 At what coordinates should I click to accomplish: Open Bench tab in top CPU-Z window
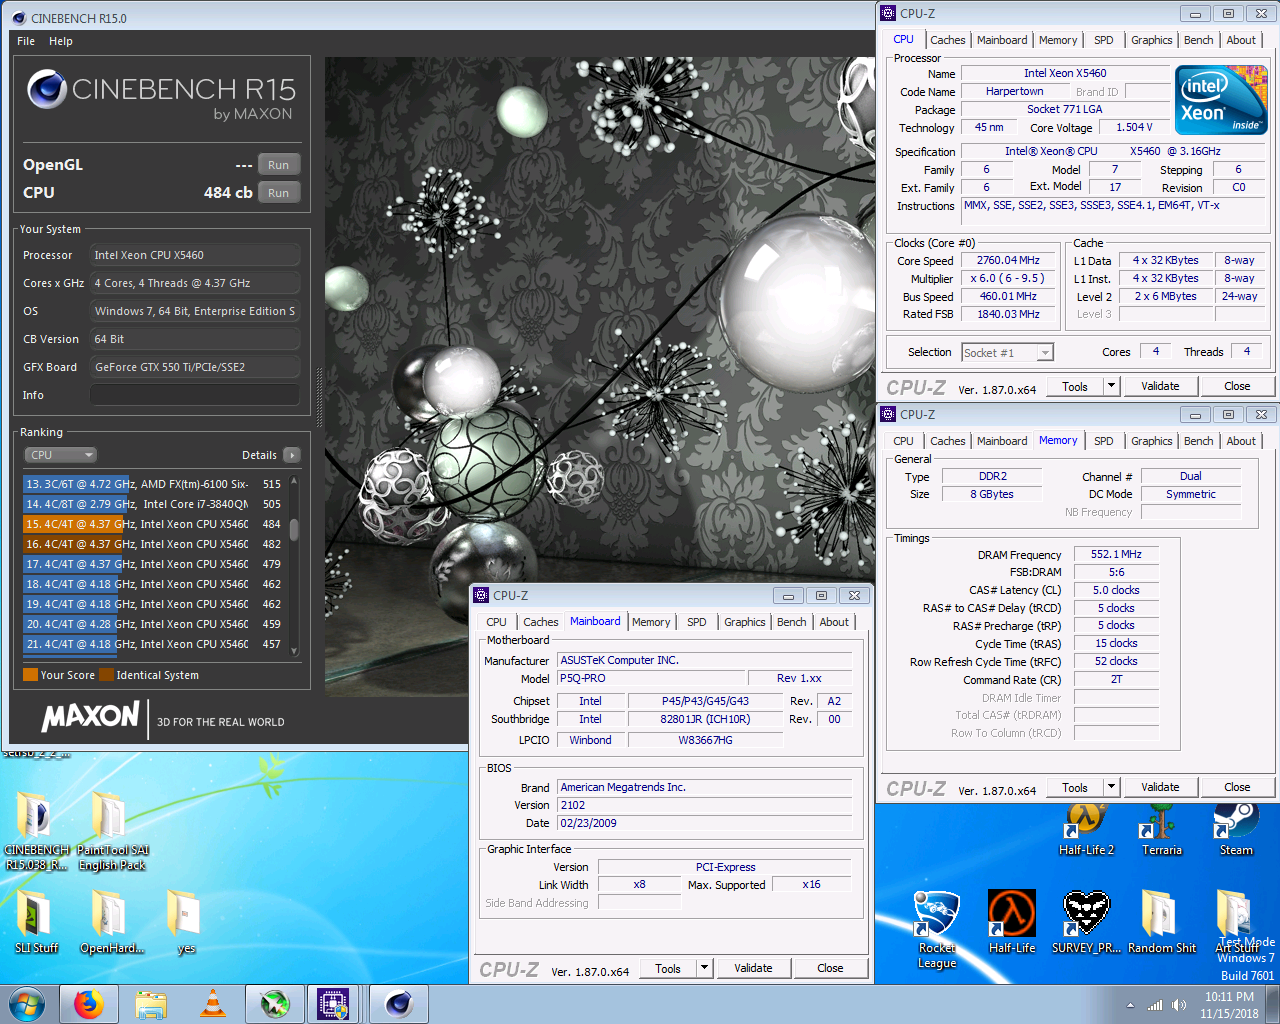point(1198,40)
